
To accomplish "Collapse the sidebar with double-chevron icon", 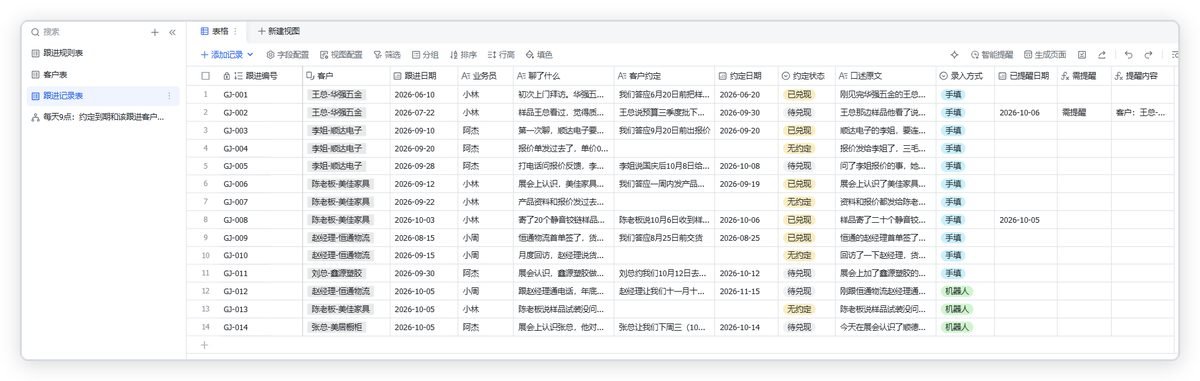I will (x=172, y=33).
